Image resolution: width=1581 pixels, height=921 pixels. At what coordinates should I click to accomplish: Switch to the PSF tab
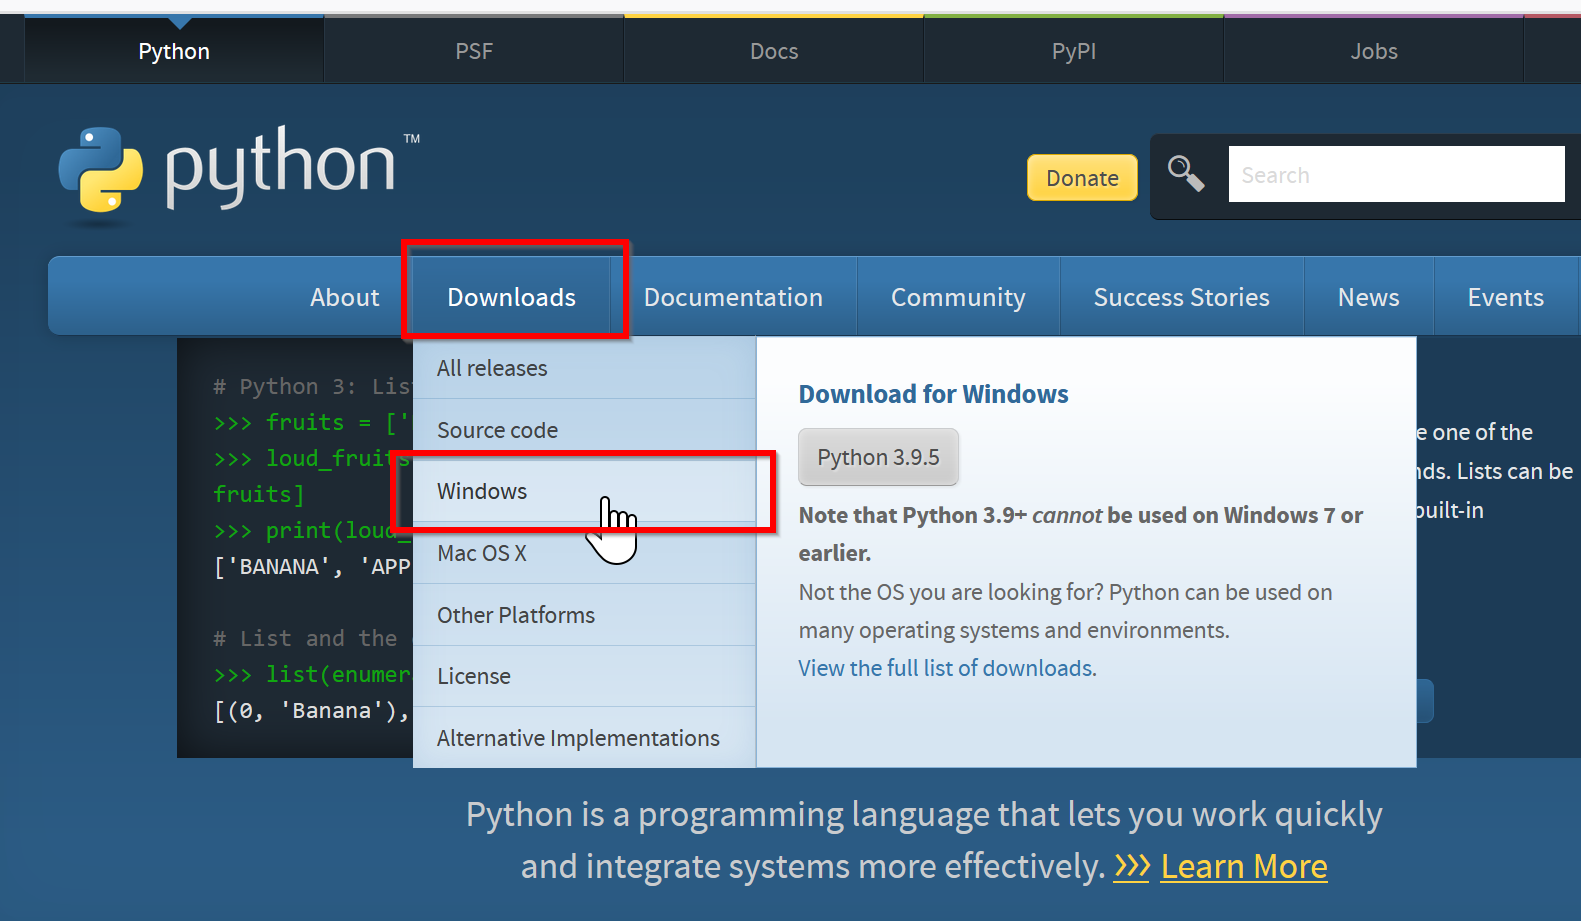tap(474, 51)
